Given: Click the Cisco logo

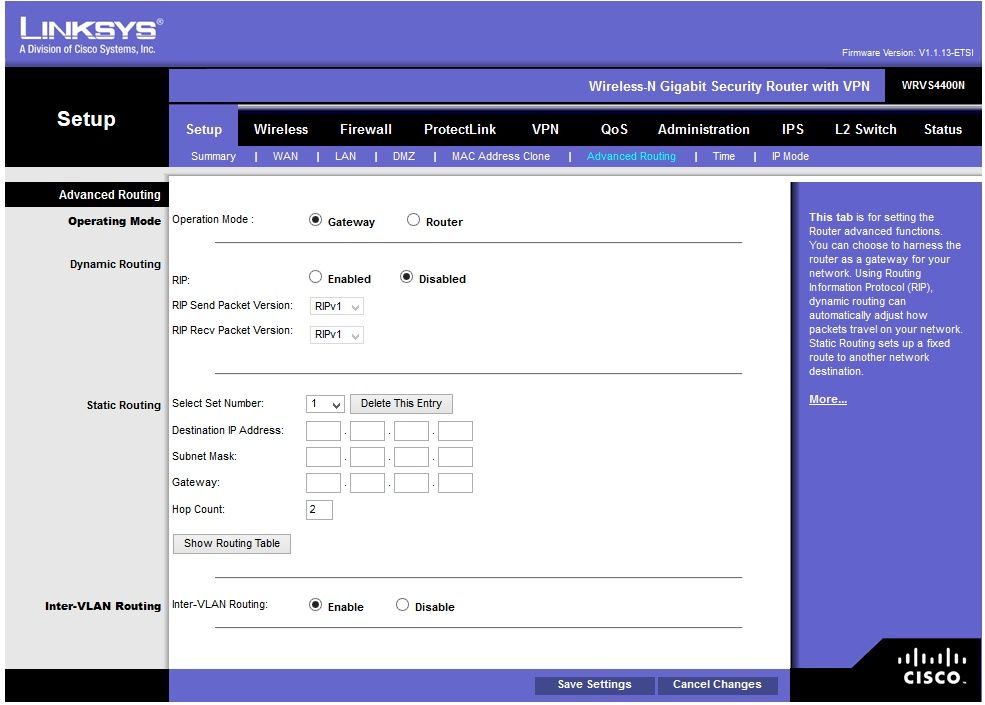Looking at the screenshot, I should pyautogui.click(x=934, y=668).
